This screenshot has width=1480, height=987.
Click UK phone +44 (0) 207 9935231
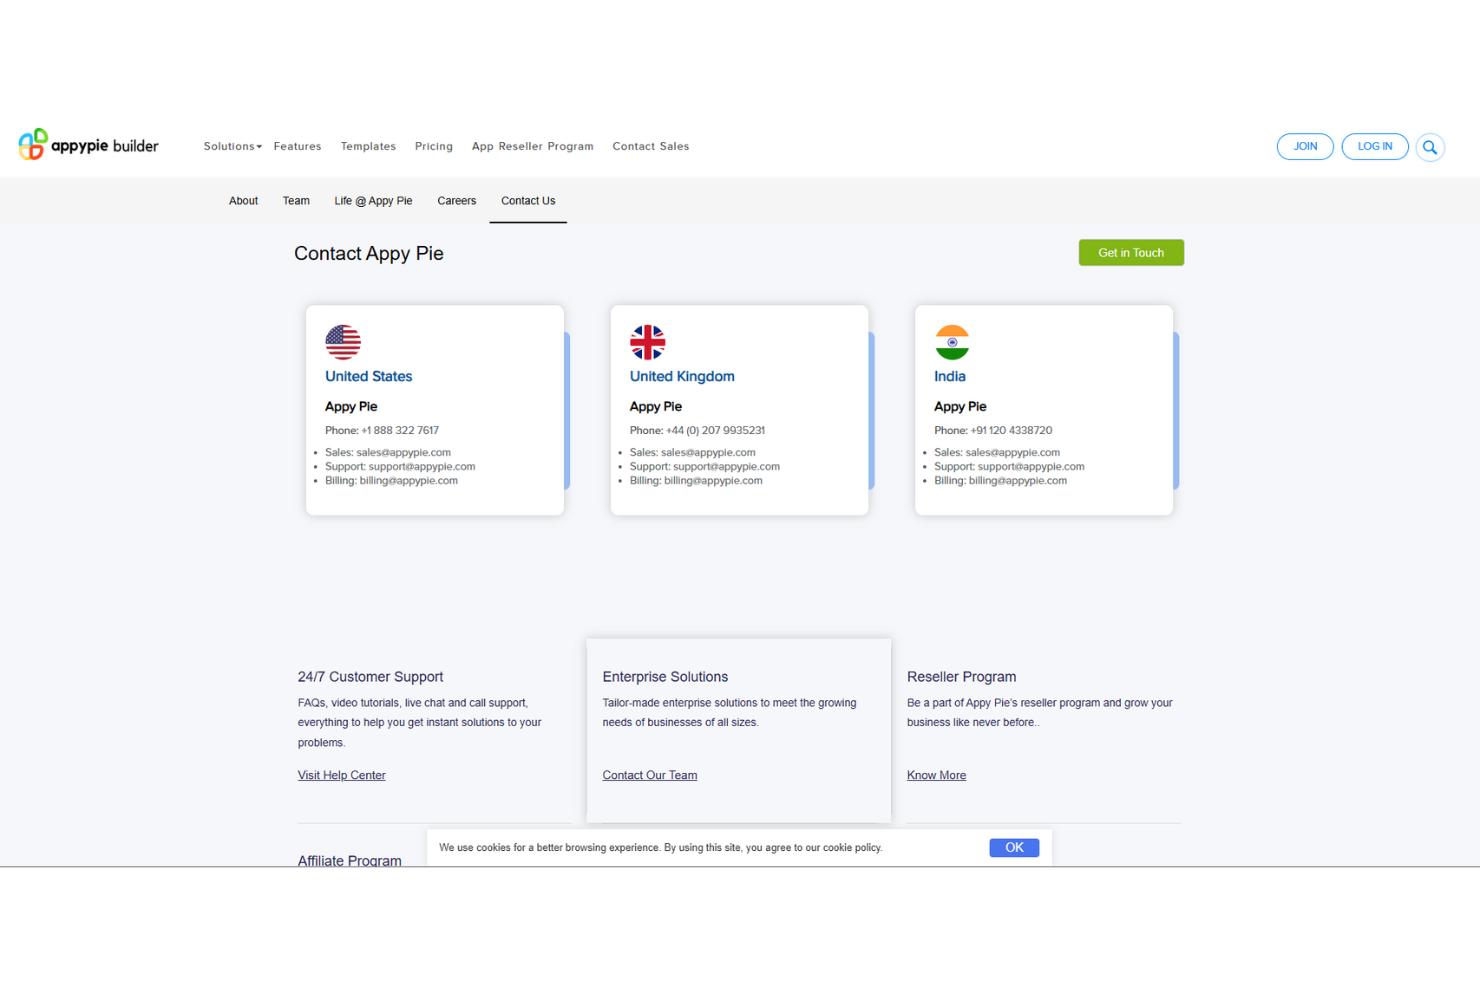715,430
